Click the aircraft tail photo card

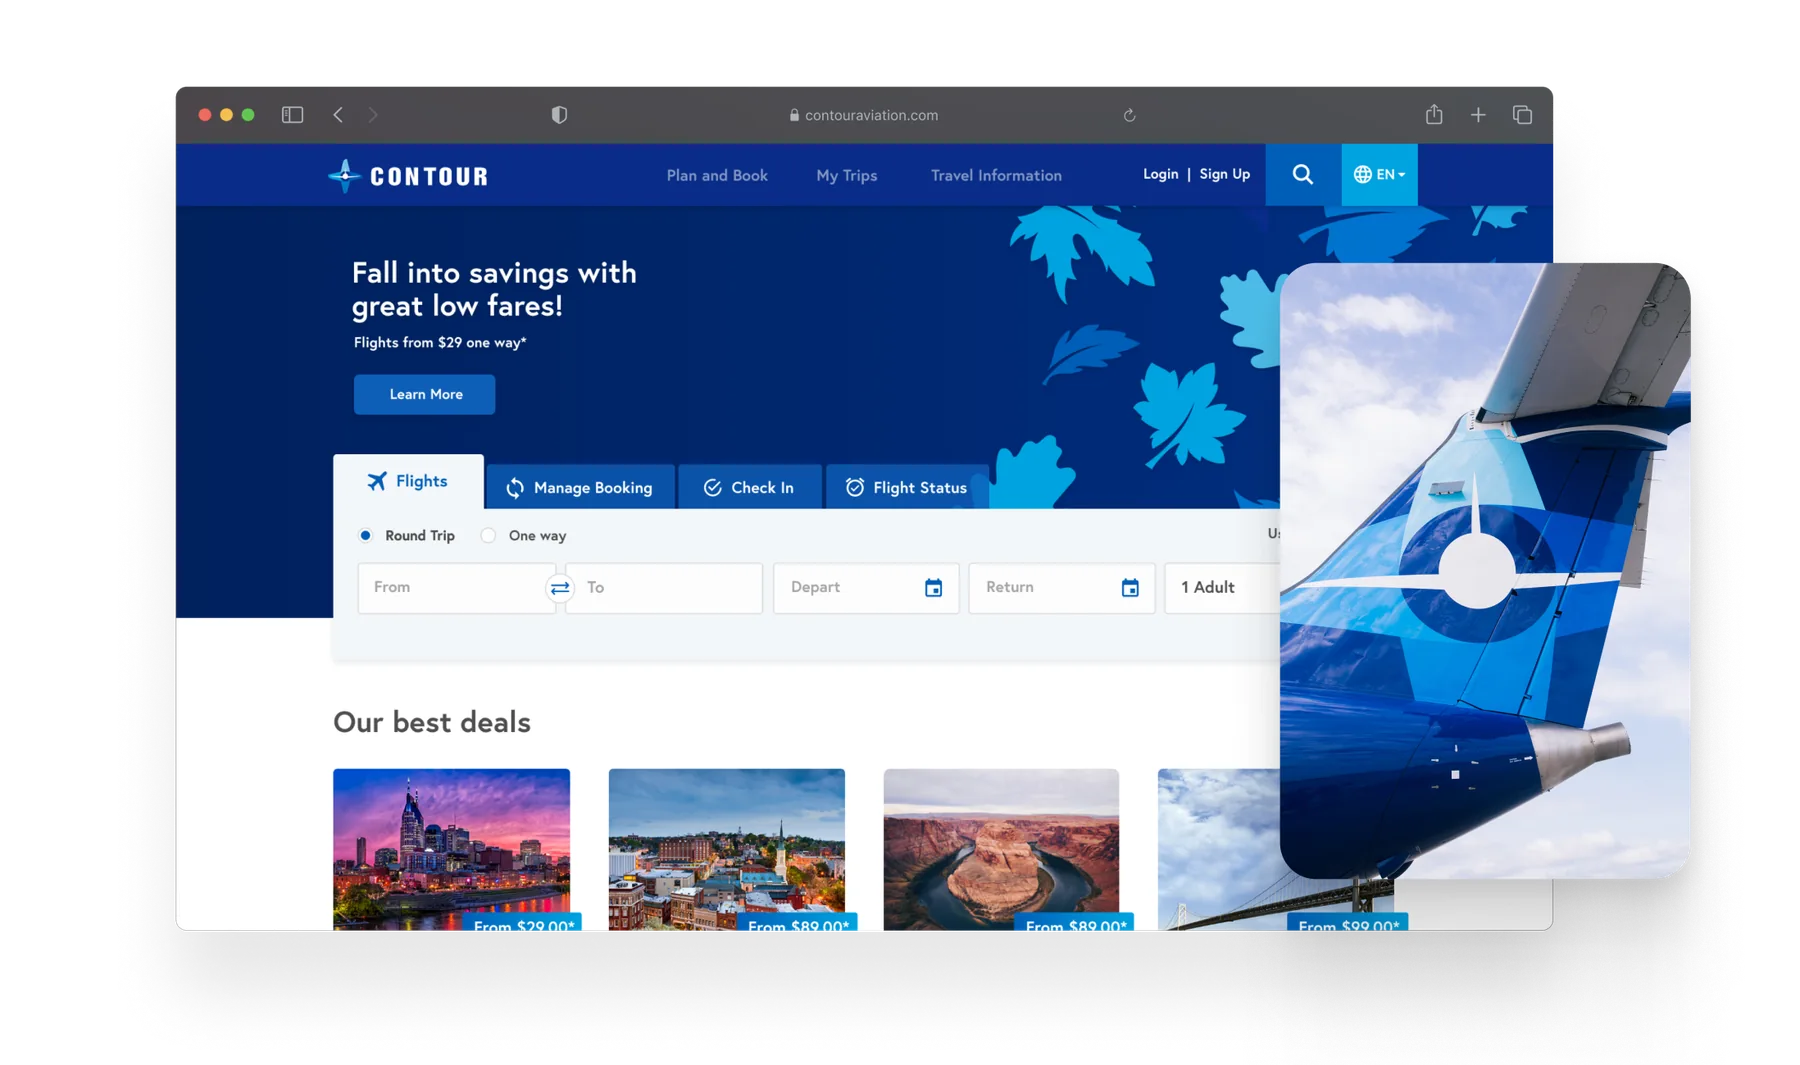pos(1485,571)
